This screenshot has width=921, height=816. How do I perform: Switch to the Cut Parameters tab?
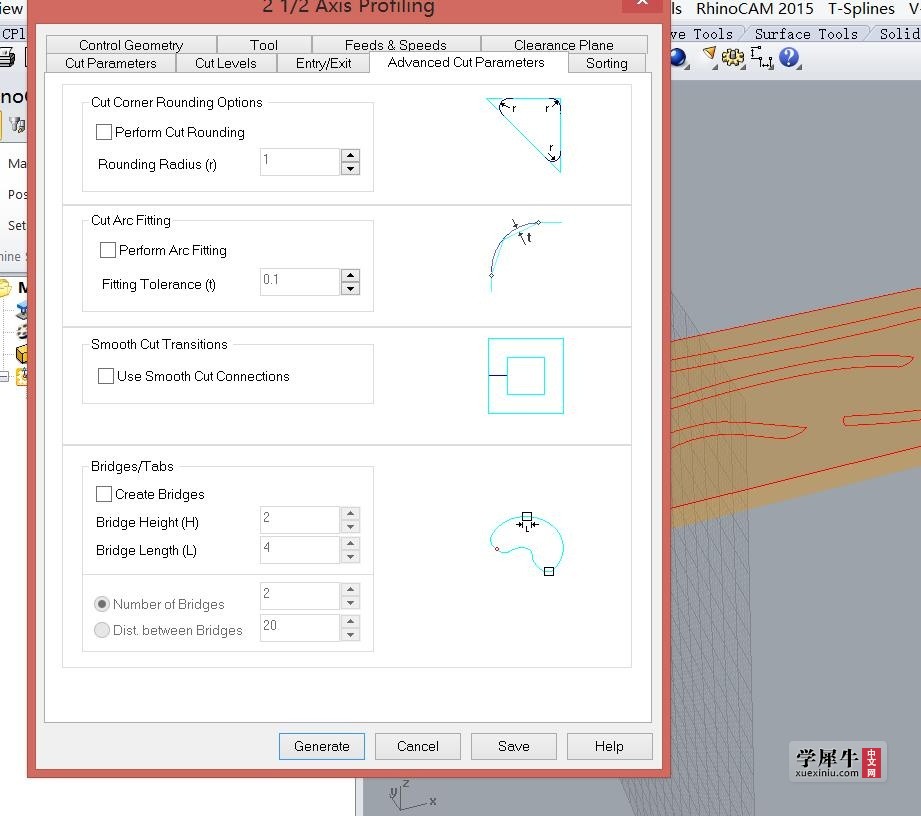coord(110,63)
